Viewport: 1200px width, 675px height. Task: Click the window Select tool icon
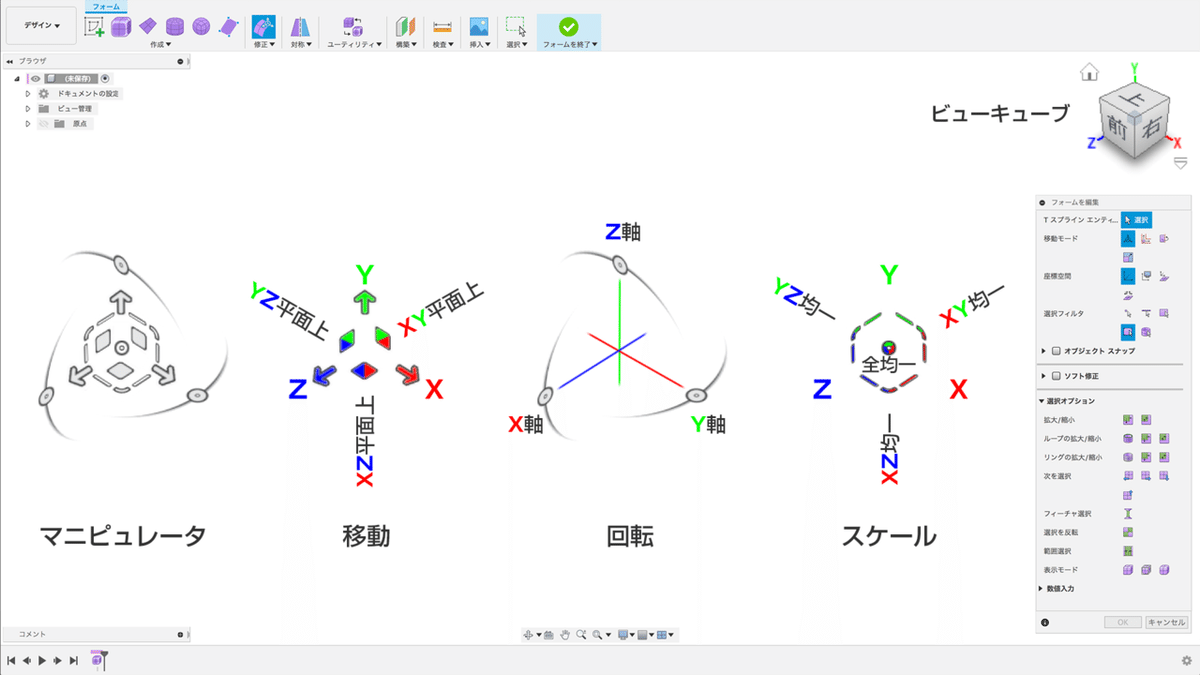point(516,27)
